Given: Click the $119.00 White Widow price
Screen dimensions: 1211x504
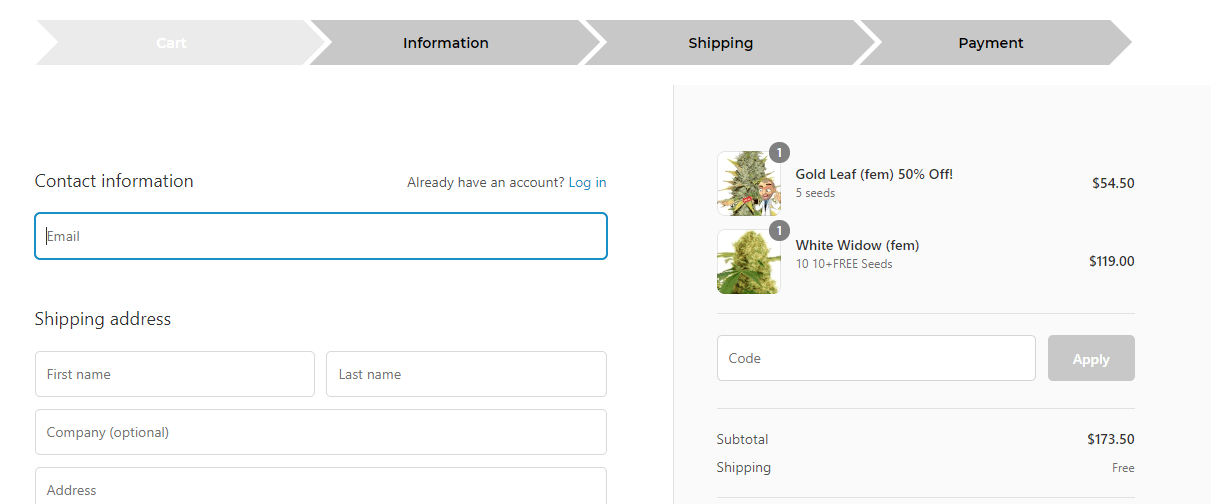Looking at the screenshot, I should pyautogui.click(x=1111, y=262).
